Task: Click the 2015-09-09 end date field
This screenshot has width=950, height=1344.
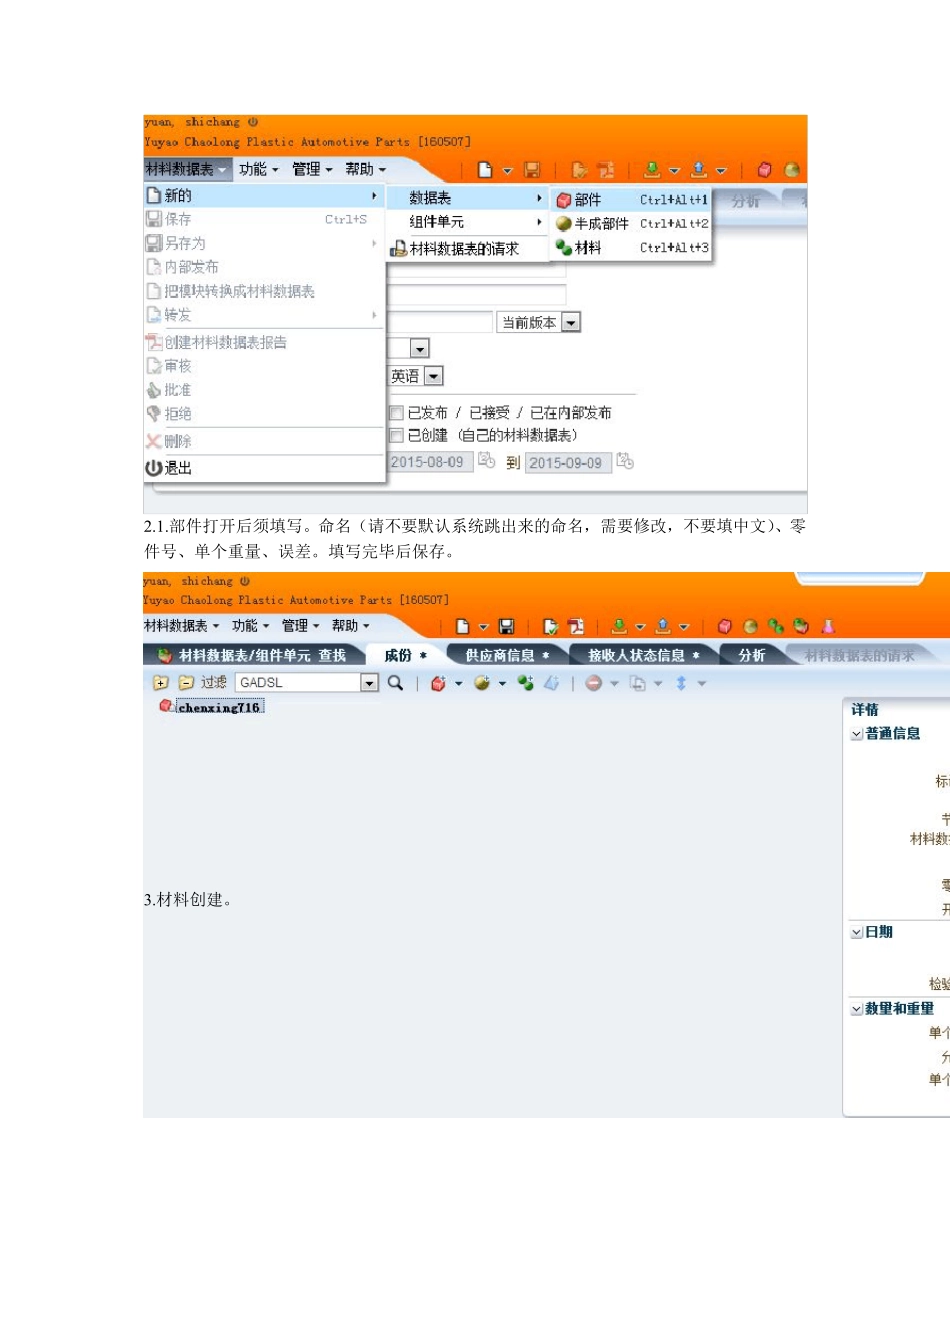Action: 567,463
